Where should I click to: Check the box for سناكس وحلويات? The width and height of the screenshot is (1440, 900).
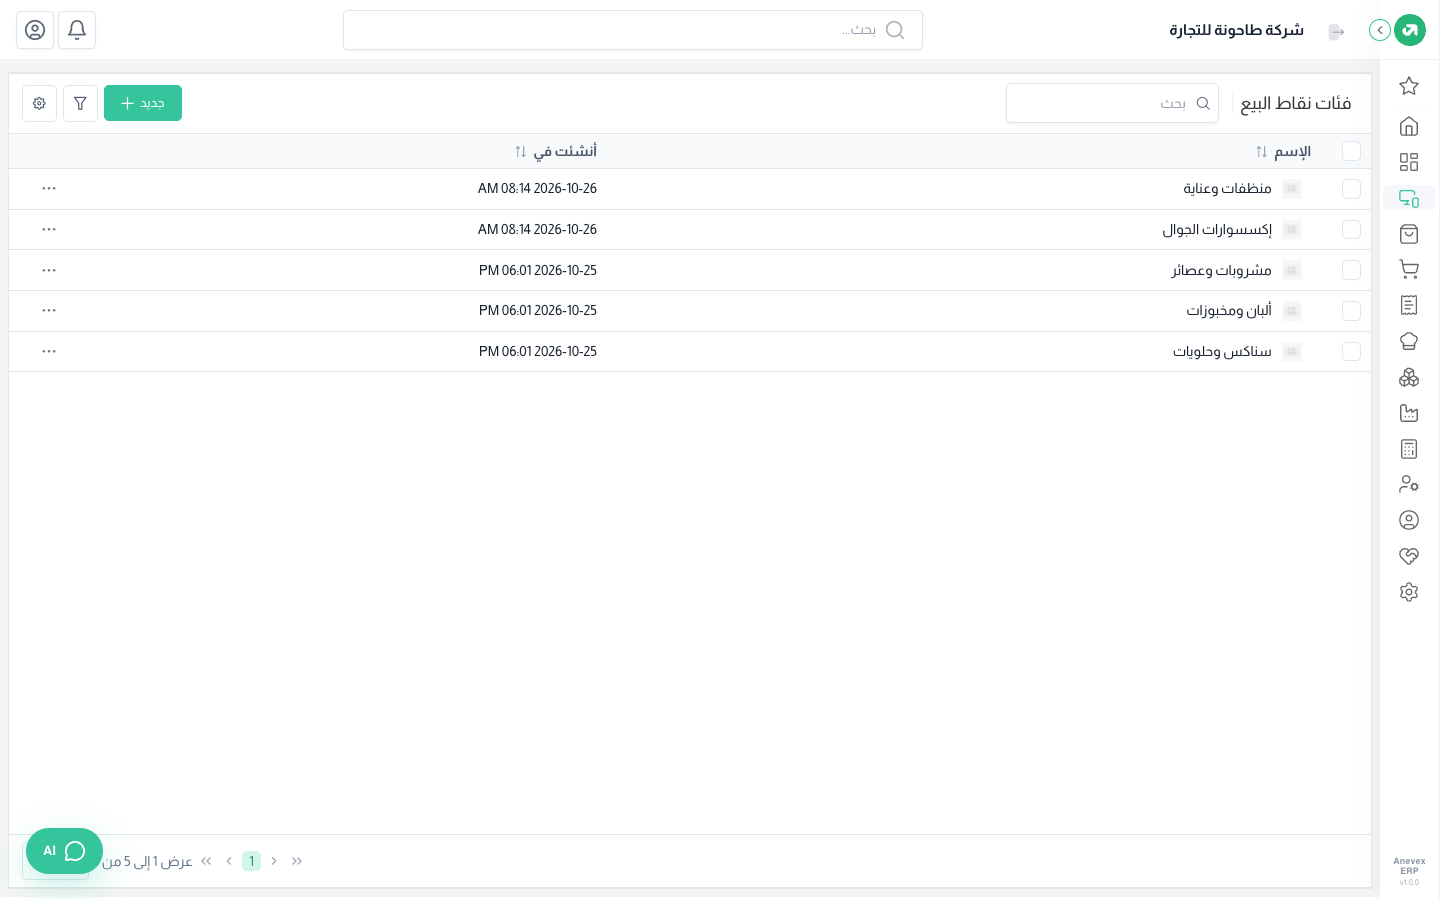pos(1351,351)
